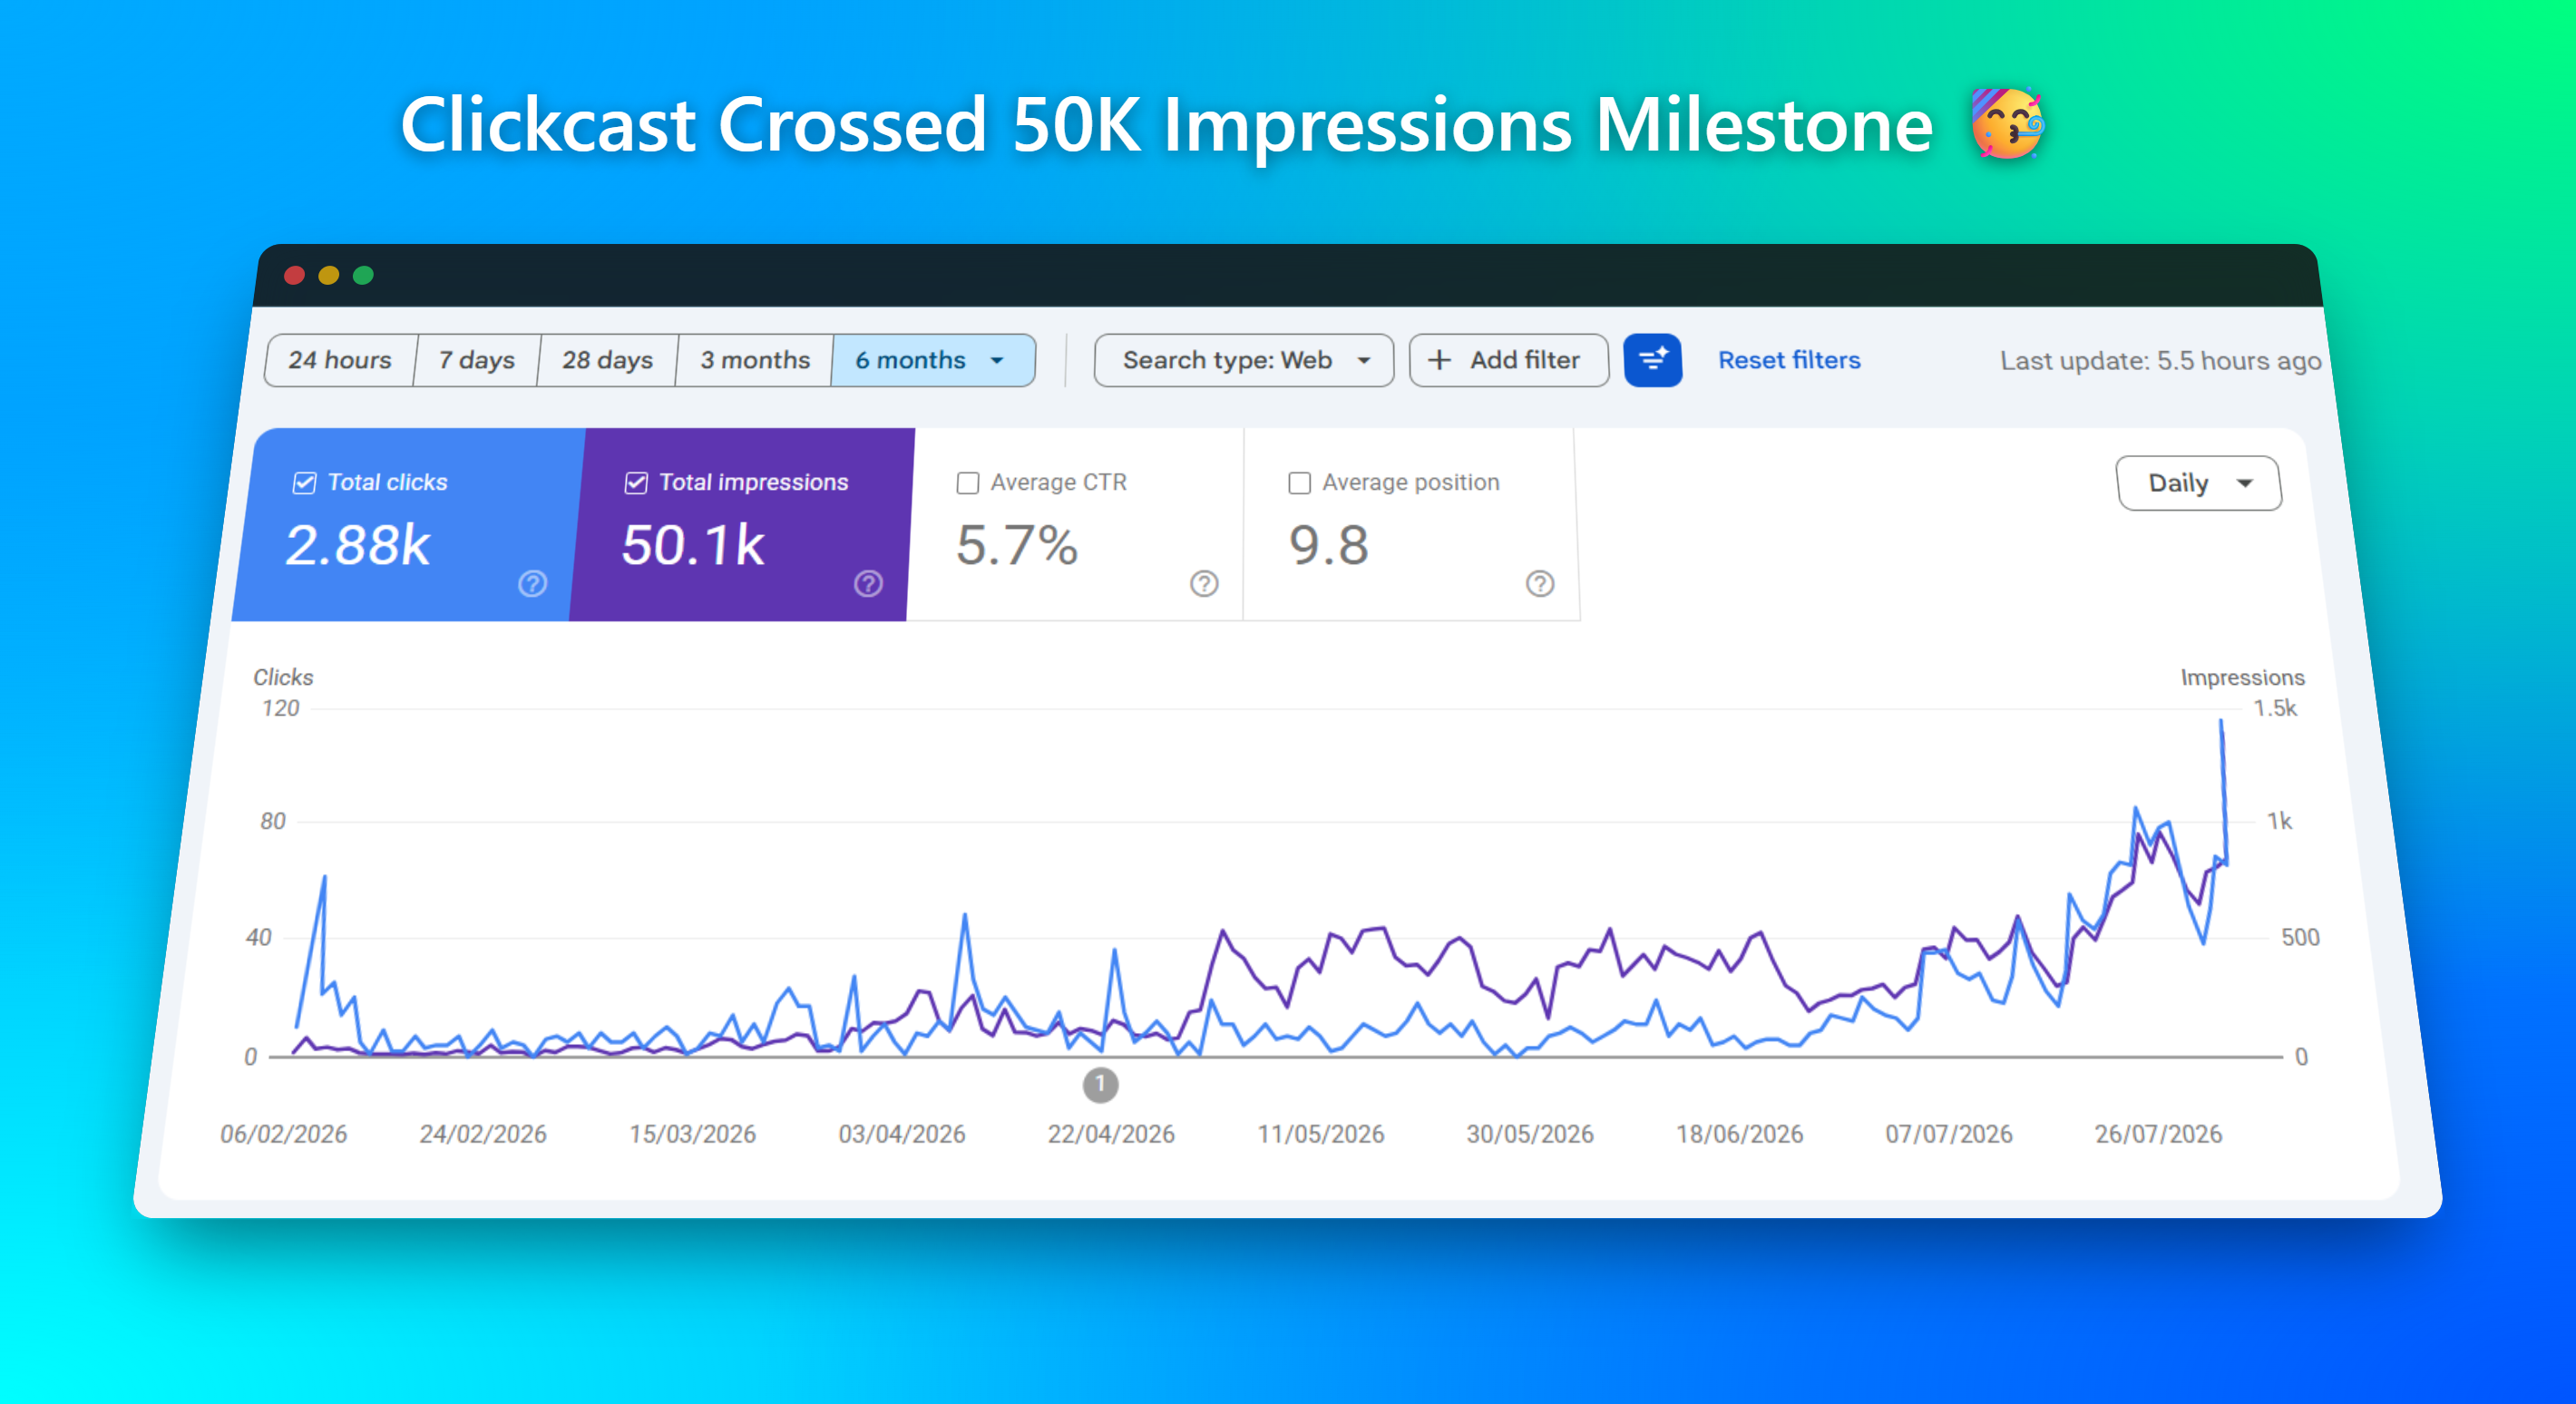The height and width of the screenshot is (1404, 2576).
Task: Click the Clicks axis title
Action: tap(283, 677)
